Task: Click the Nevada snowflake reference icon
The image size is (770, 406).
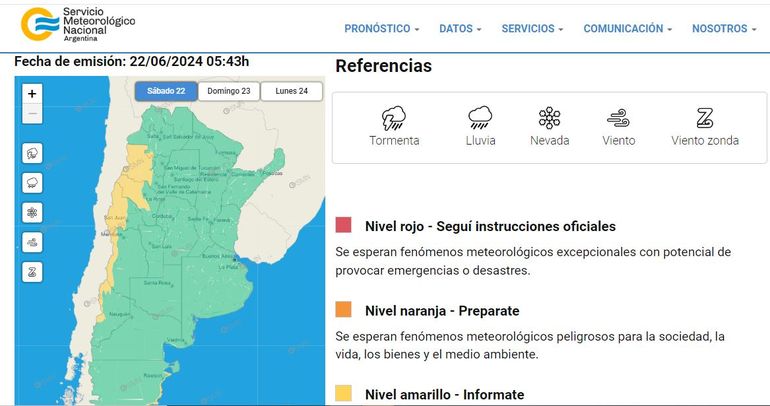Action: (x=549, y=118)
